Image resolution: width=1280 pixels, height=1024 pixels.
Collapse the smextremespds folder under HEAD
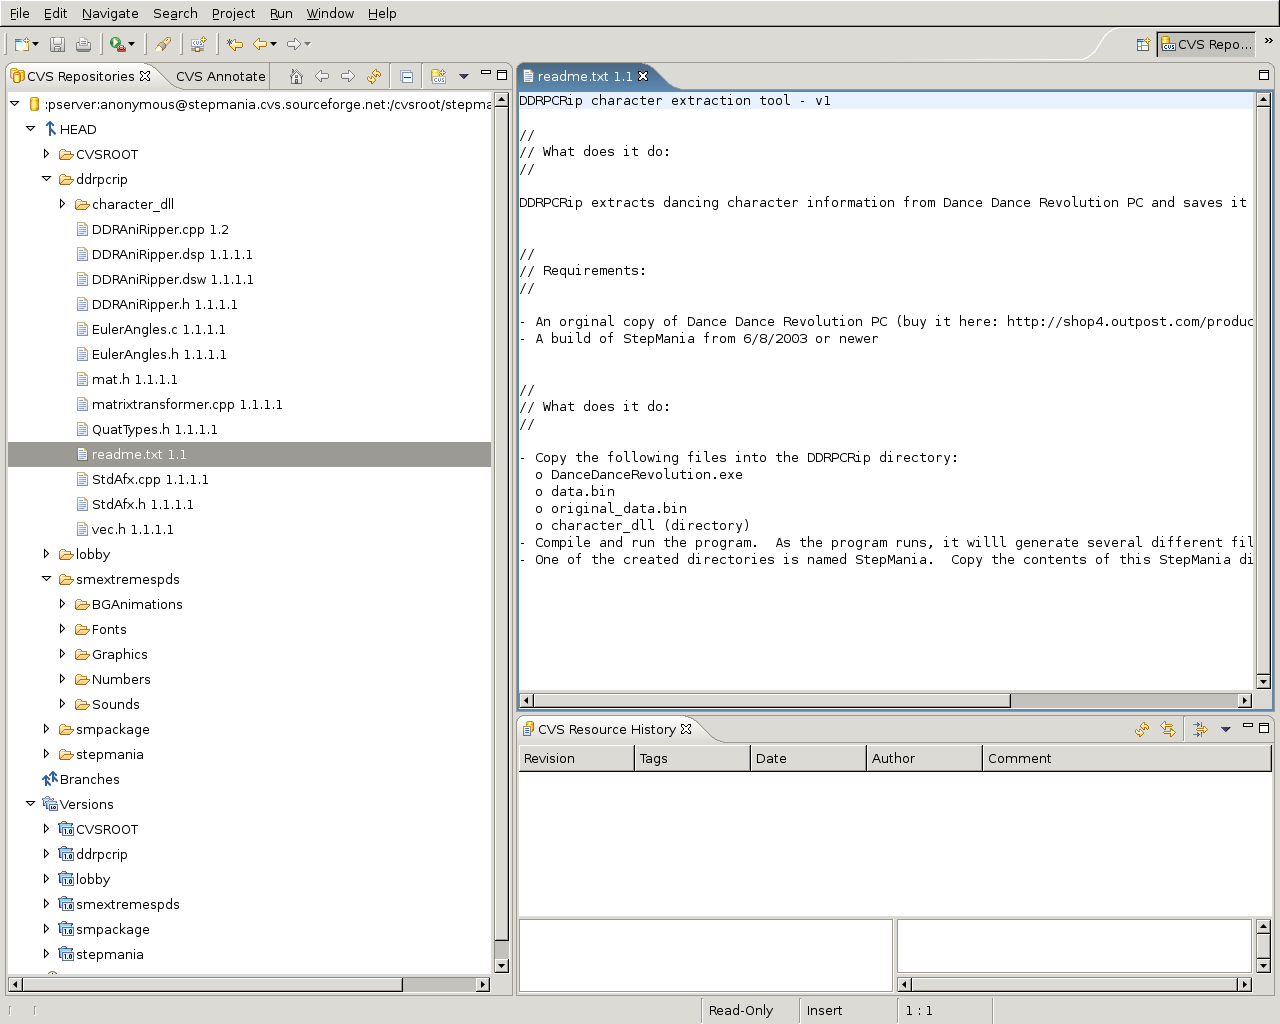(46, 579)
